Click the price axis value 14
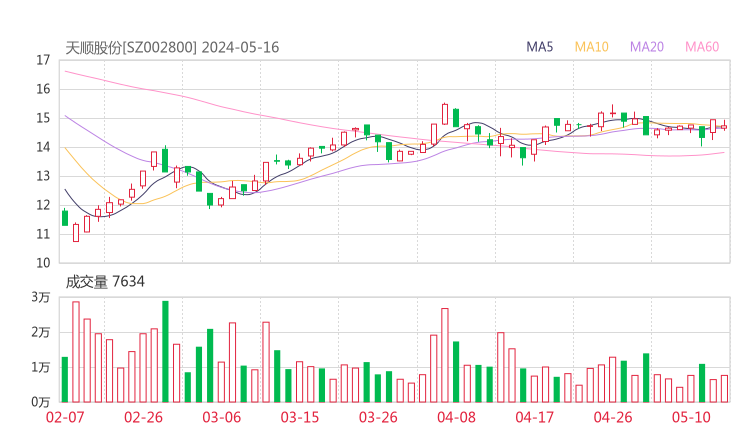Image resolution: width=740 pixels, height=440 pixels. [43, 147]
